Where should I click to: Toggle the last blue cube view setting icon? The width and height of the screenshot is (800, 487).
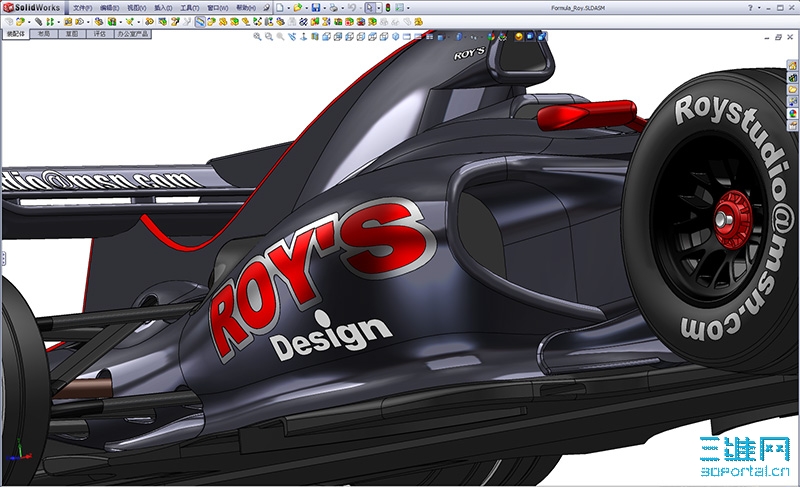(542, 36)
